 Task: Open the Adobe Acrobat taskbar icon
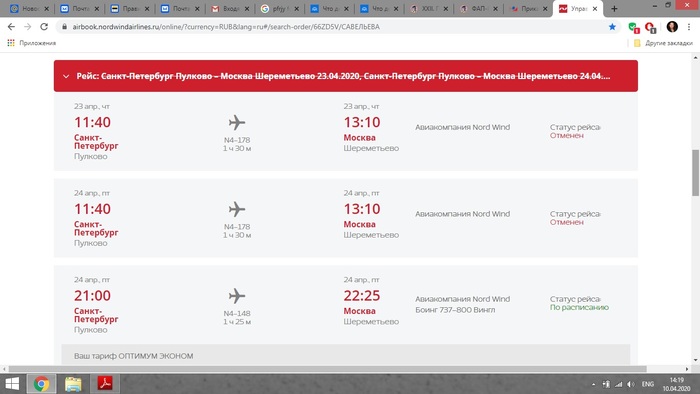pos(105,384)
